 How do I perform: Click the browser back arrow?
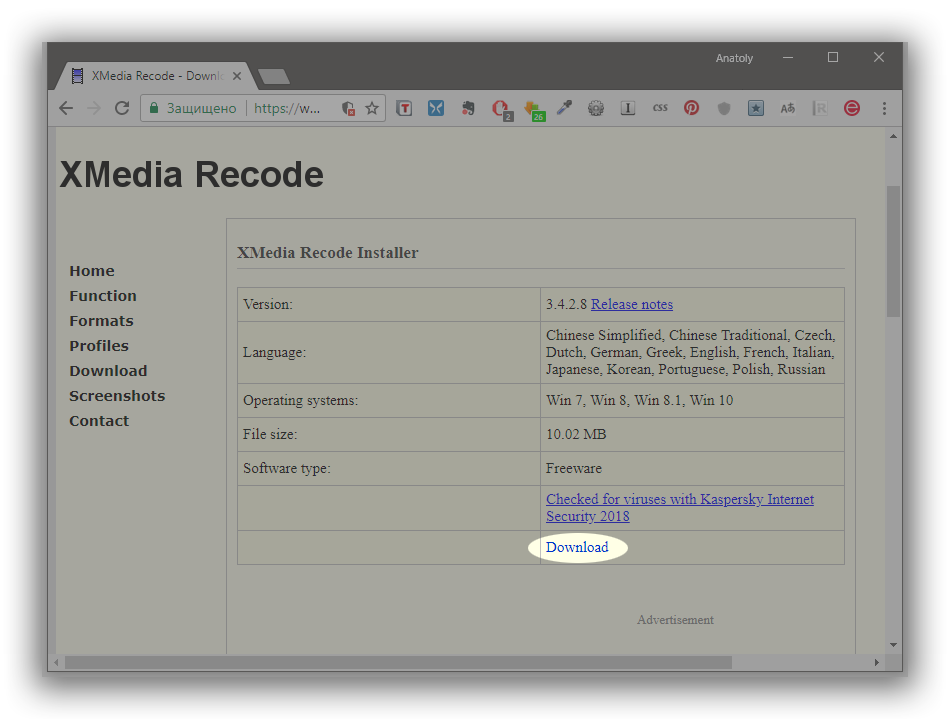(66, 108)
